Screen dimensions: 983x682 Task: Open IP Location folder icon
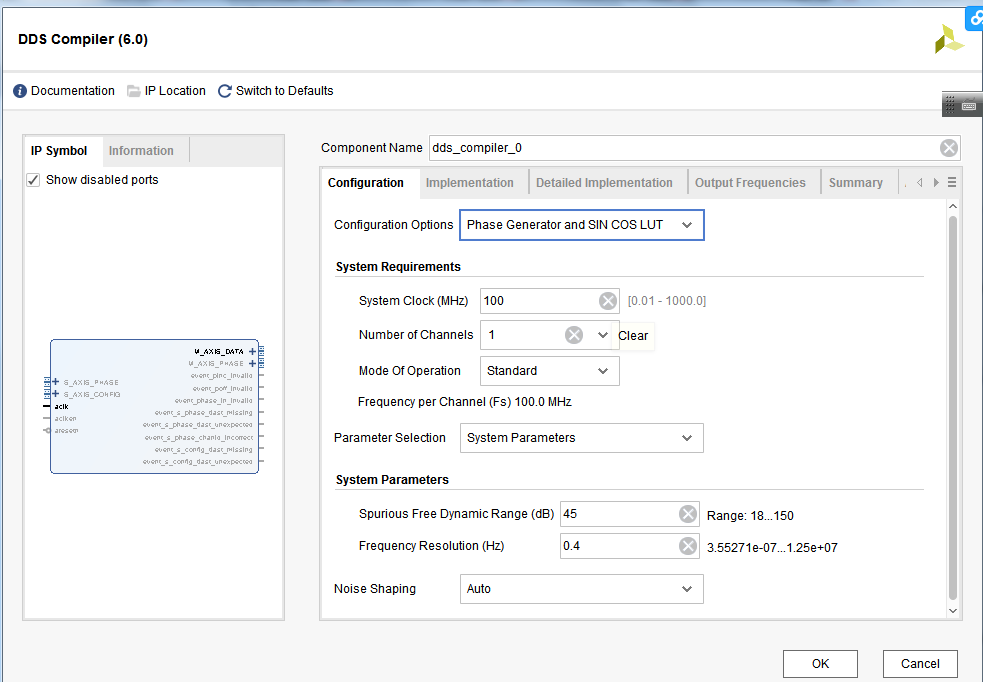coord(134,91)
